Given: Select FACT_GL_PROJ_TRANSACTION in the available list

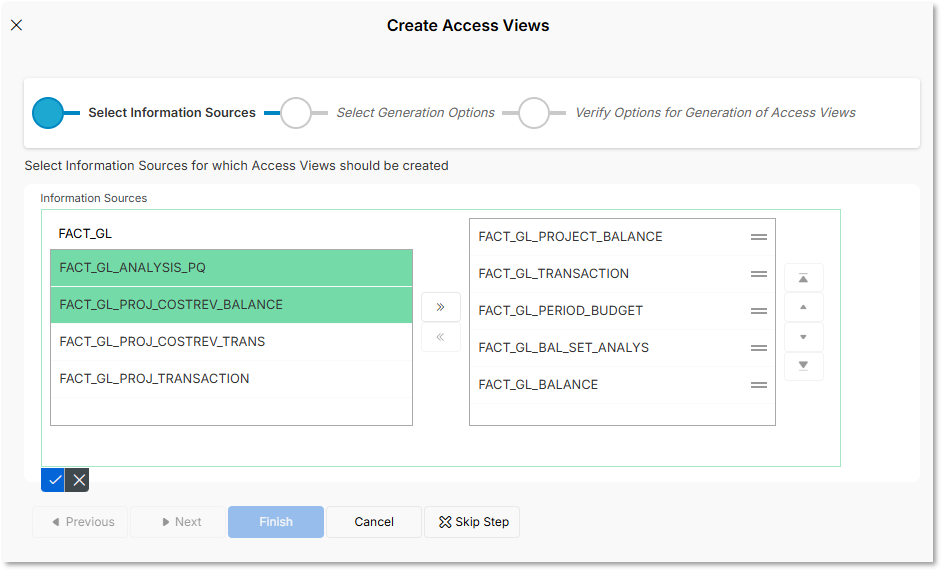Looking at the screenshot, I should (231, 379).
